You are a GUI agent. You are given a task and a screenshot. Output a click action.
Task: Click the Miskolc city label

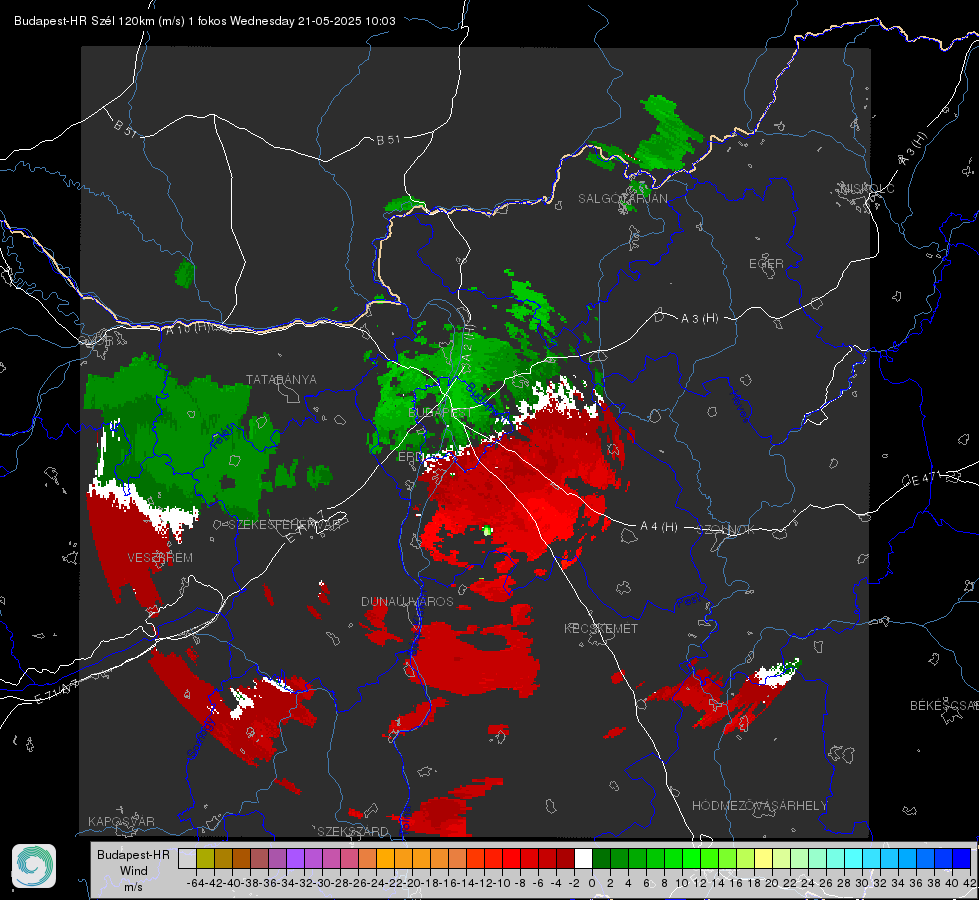point(867,188)
